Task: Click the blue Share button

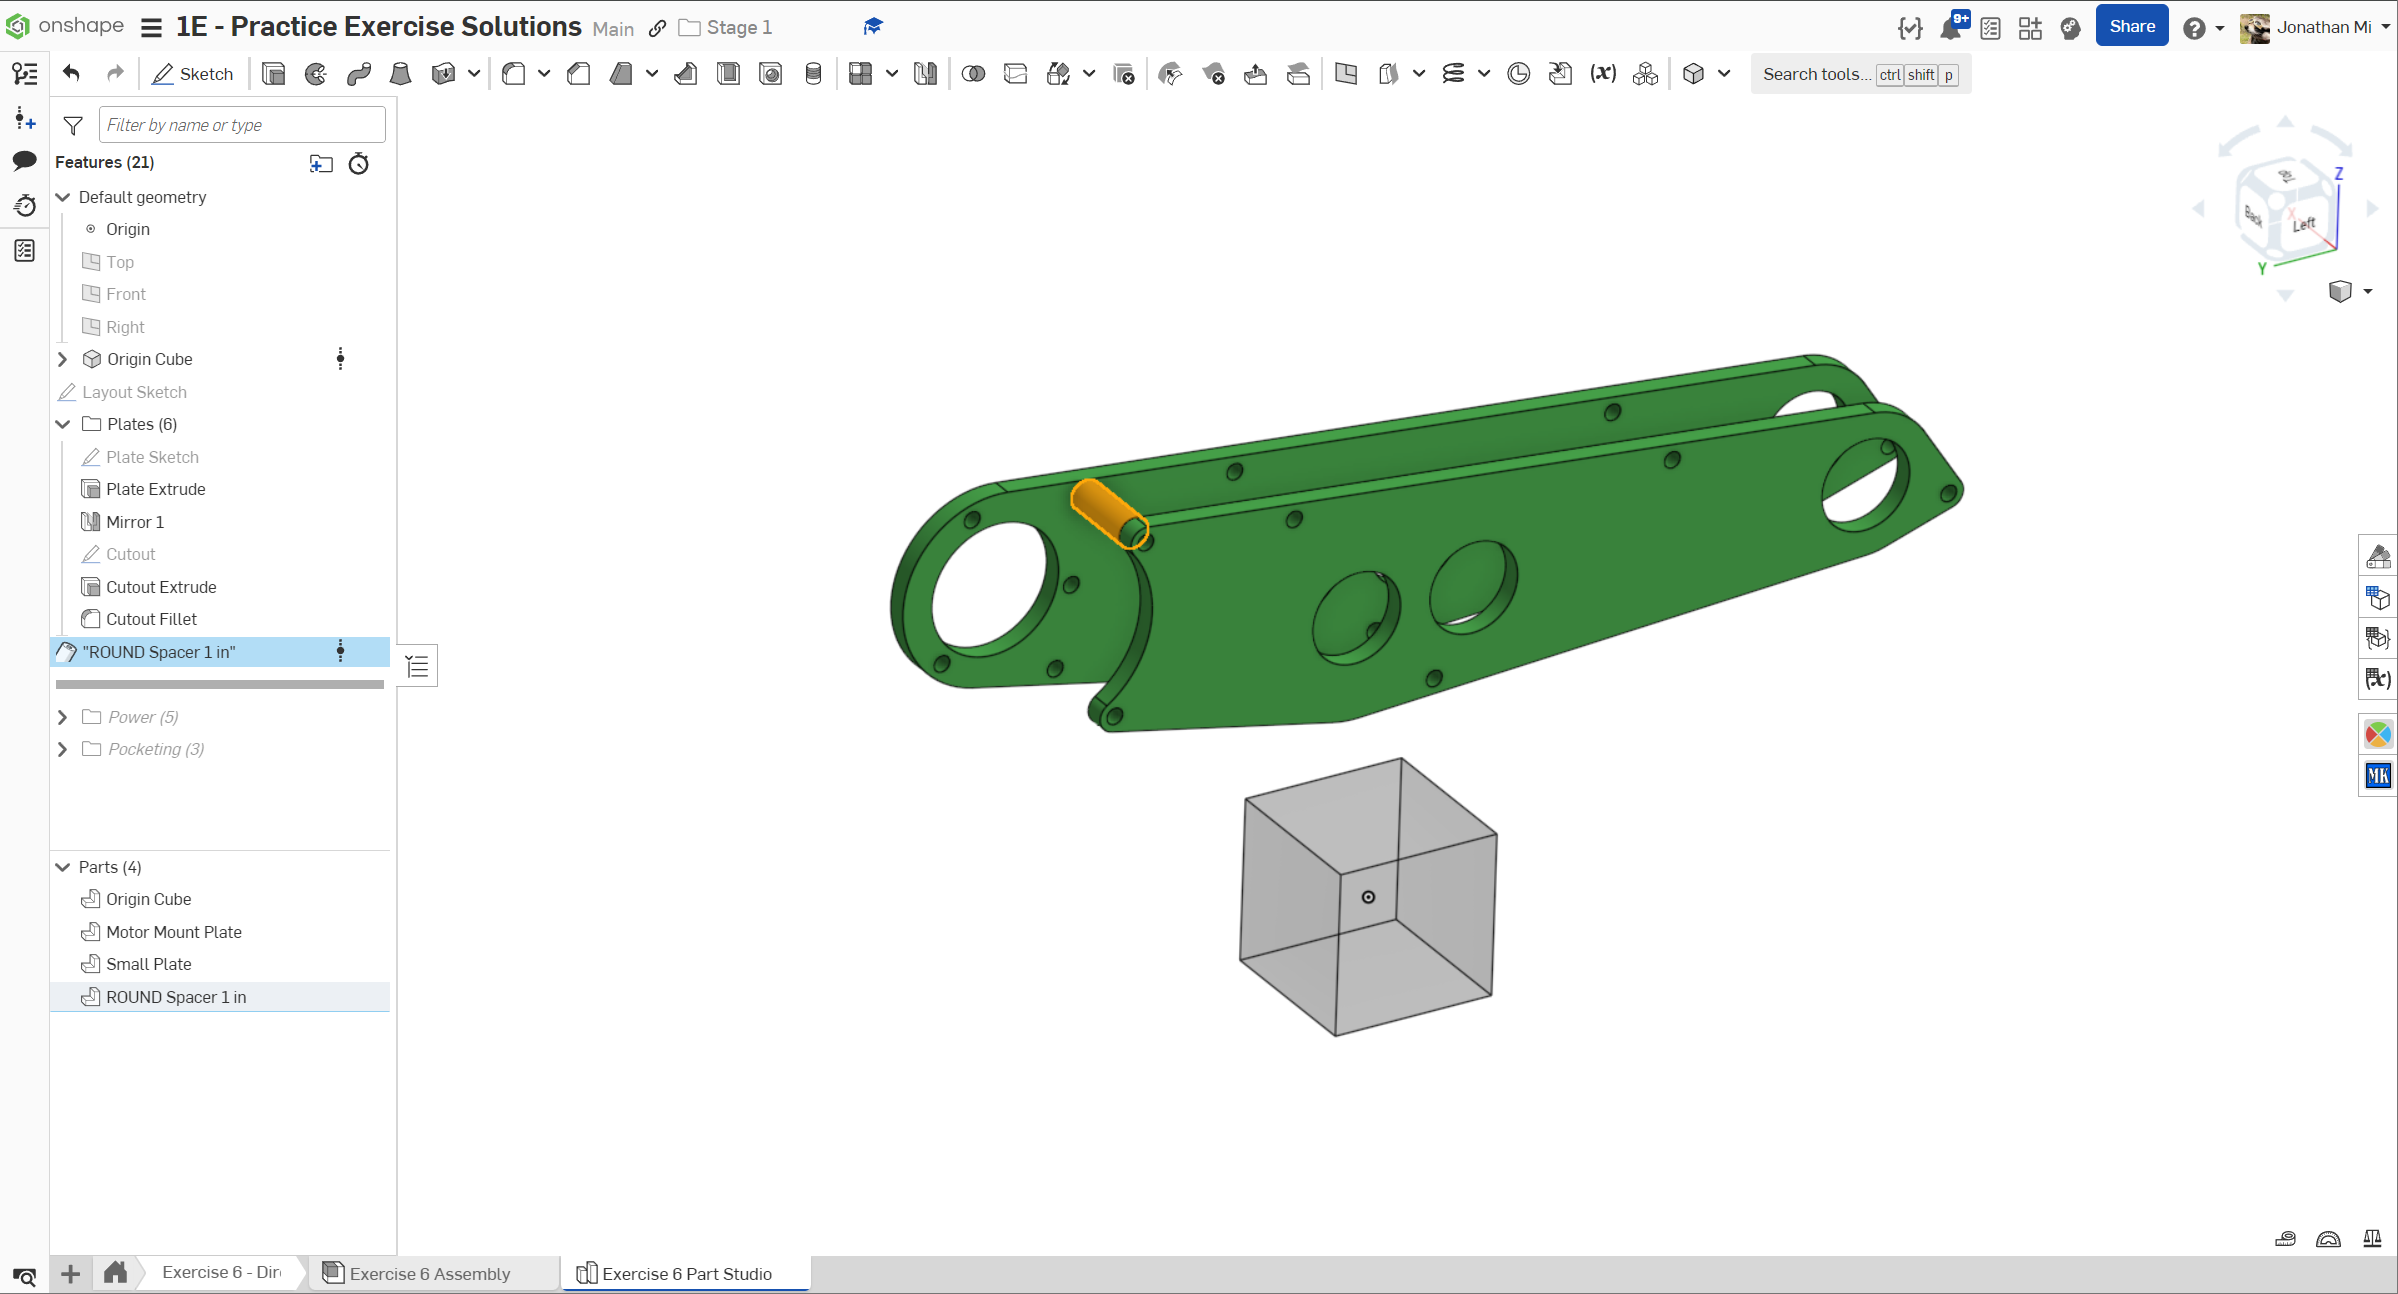Action: click(x=2131, y=27)
